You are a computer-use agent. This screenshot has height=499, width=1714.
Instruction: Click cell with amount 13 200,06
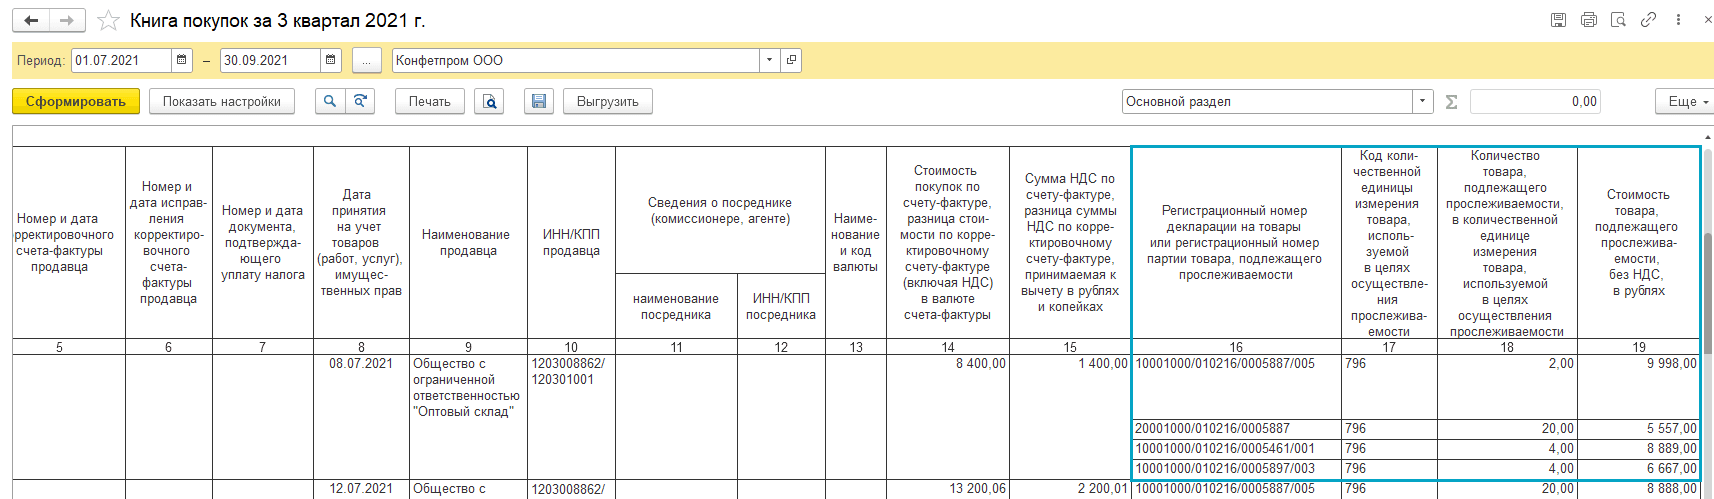pos(947,489)
